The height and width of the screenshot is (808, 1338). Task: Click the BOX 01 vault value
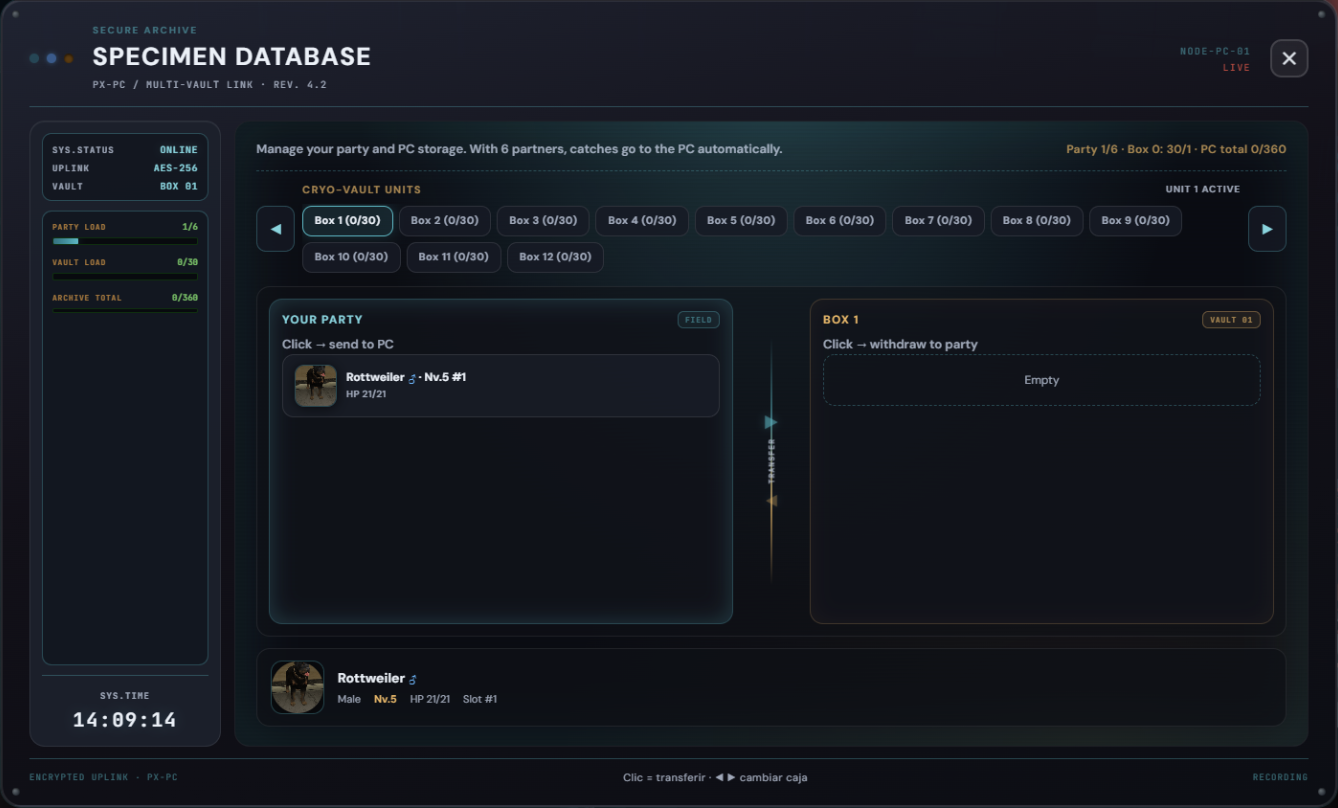(x=179, y=186)
